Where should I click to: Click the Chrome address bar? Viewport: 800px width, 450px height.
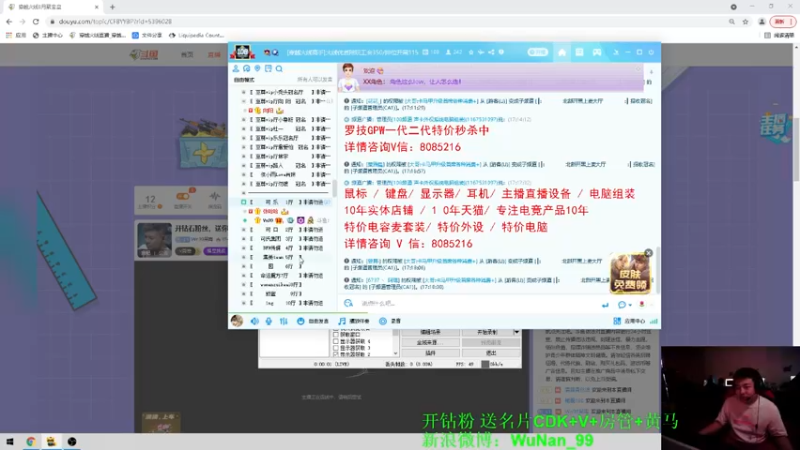[388, 21]
